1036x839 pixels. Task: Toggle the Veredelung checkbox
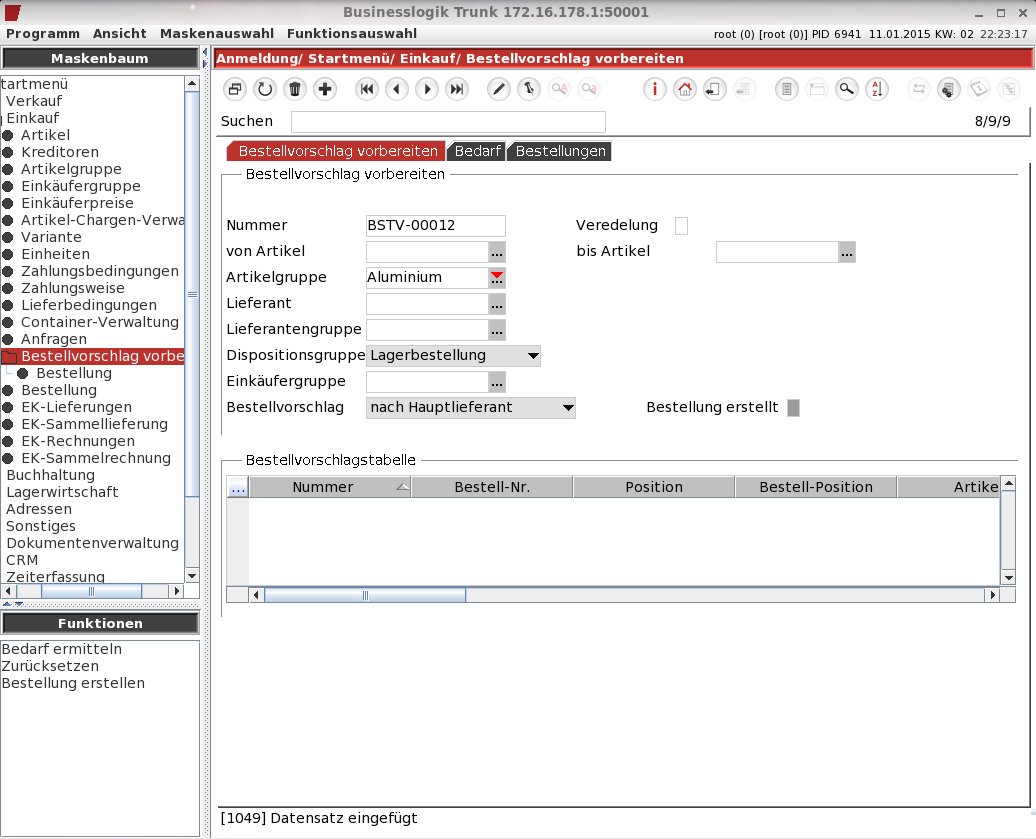coord(681,226)
